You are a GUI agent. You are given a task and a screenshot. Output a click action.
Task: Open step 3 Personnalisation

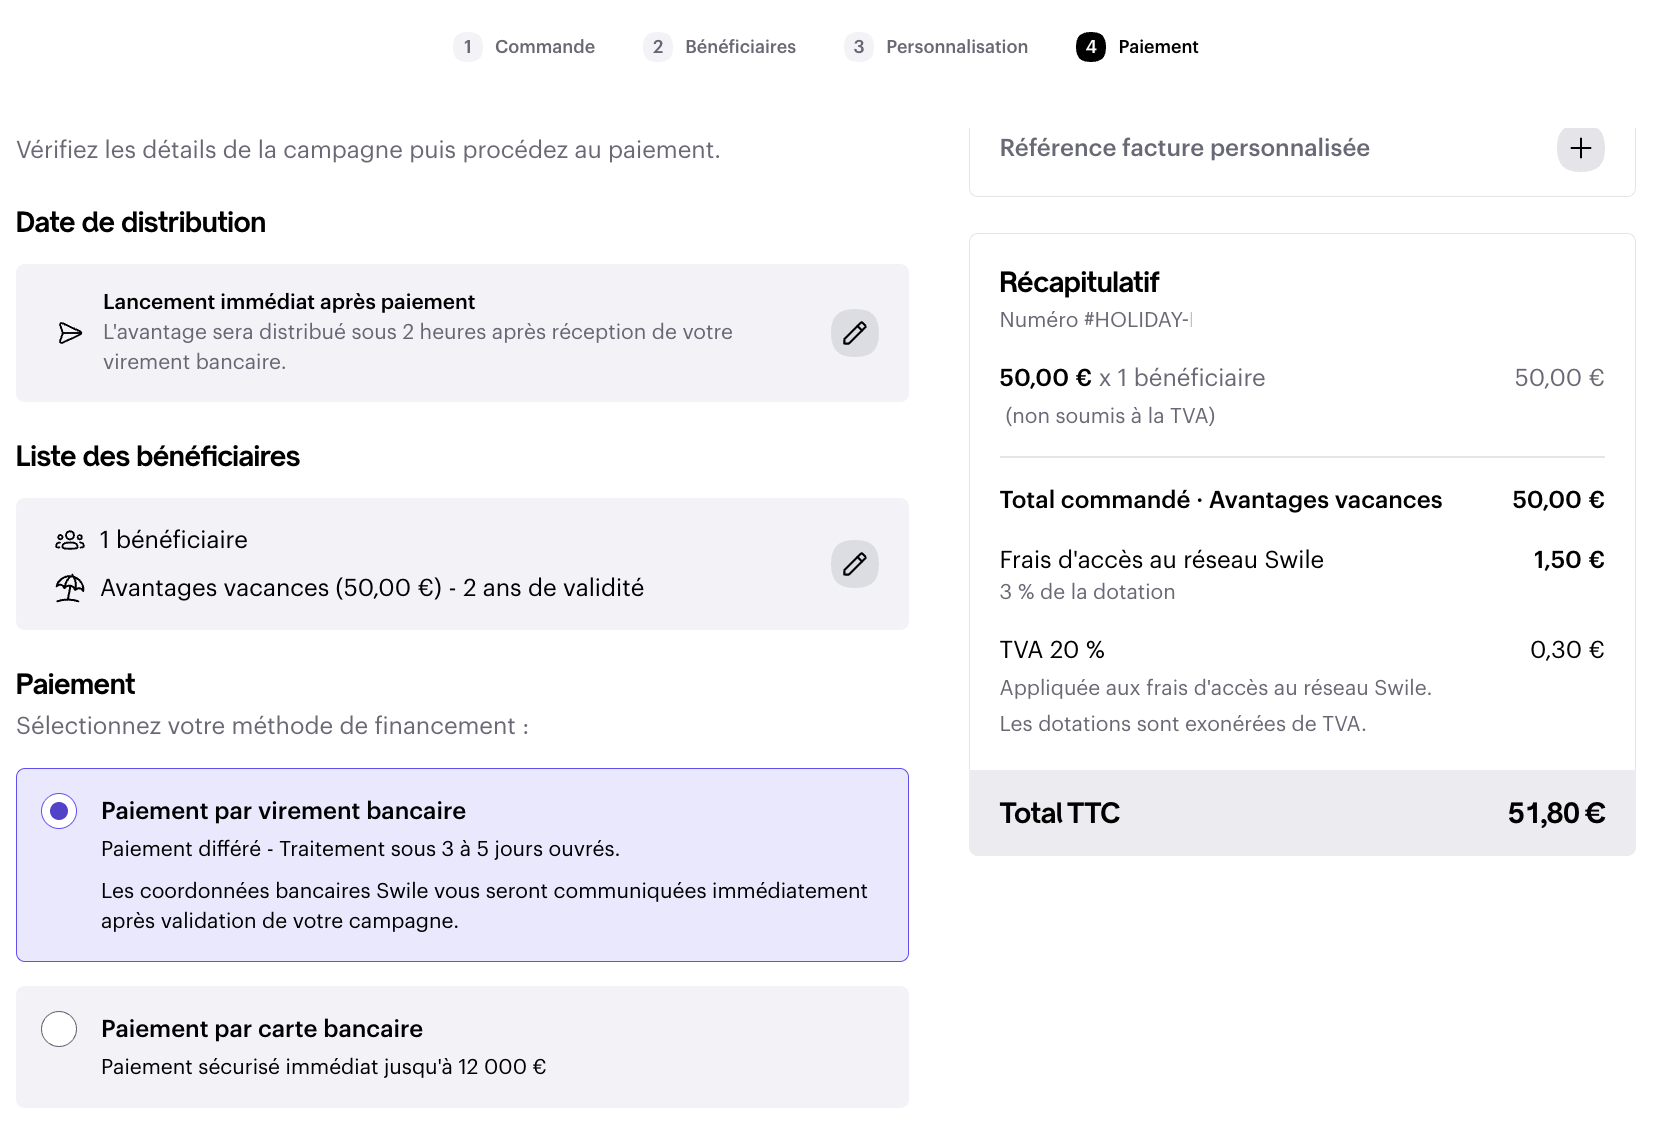[936, 47]
